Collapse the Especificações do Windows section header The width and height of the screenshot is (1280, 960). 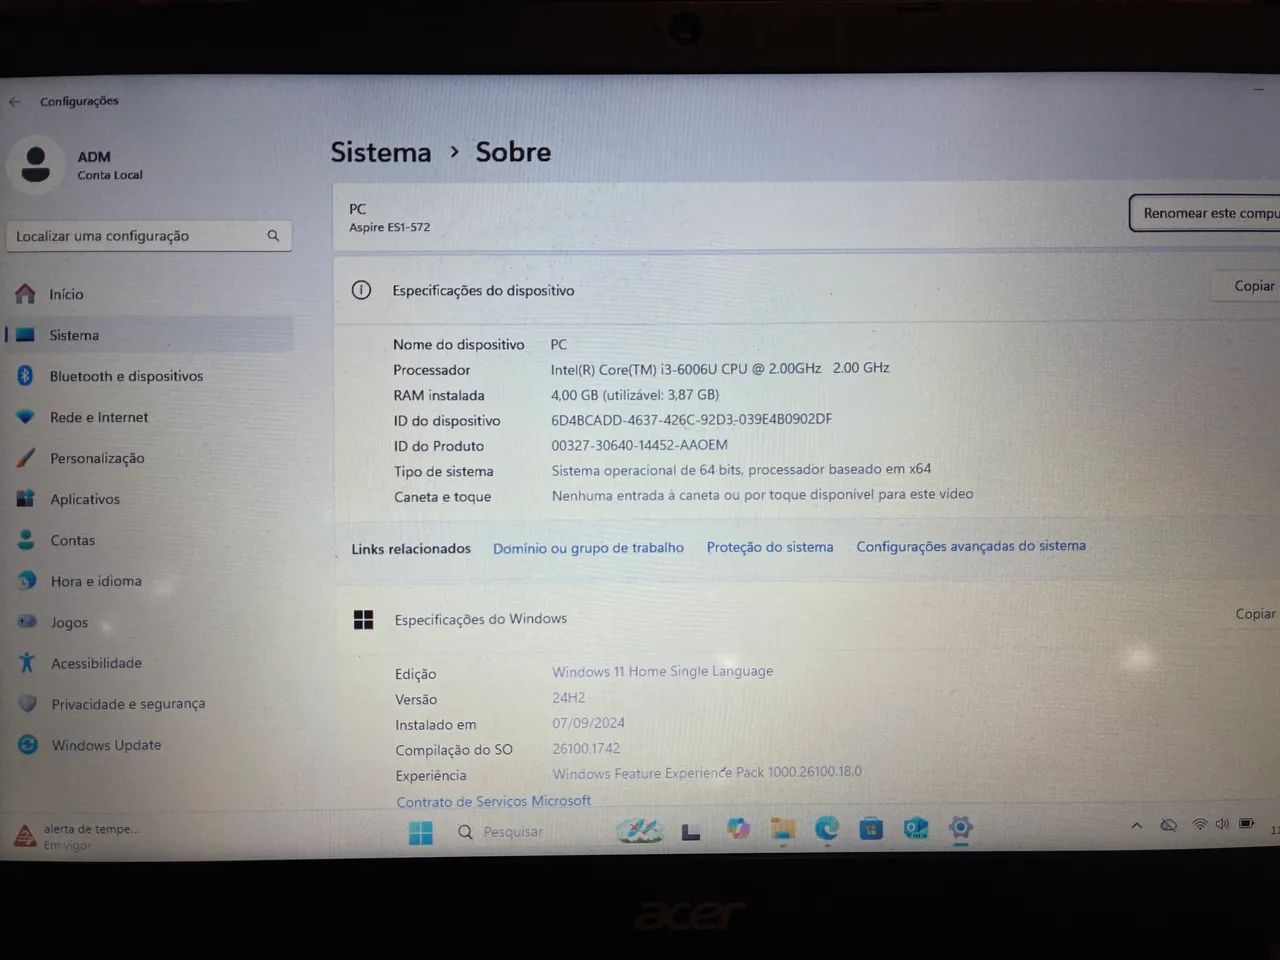tap(806, 618)
